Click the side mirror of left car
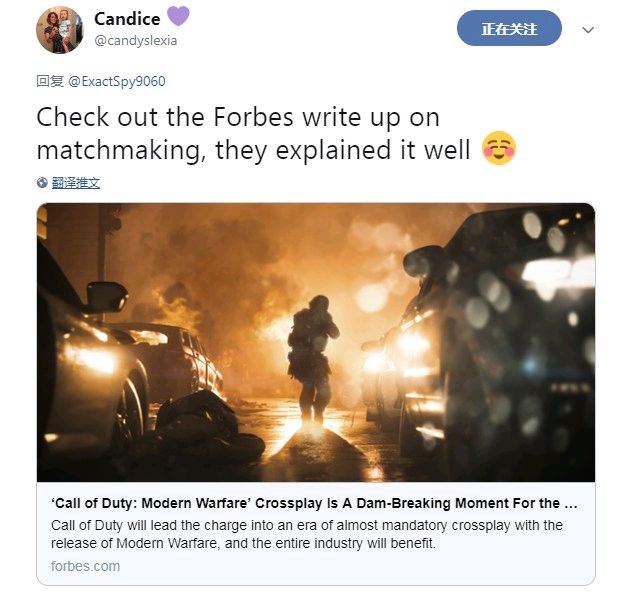This screenshot has width=627, height=594. coord(106,297)
